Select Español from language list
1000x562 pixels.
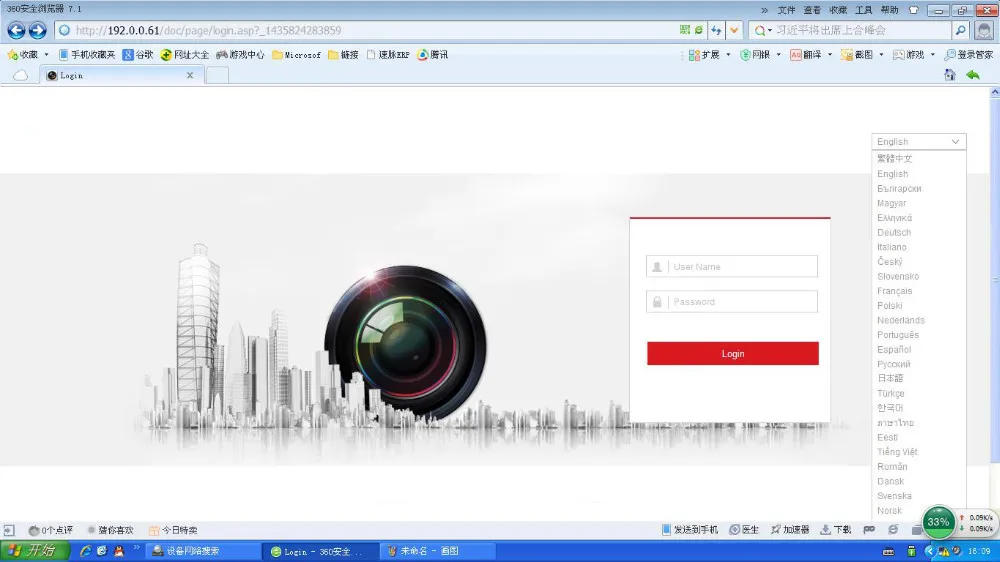point(893,350)
